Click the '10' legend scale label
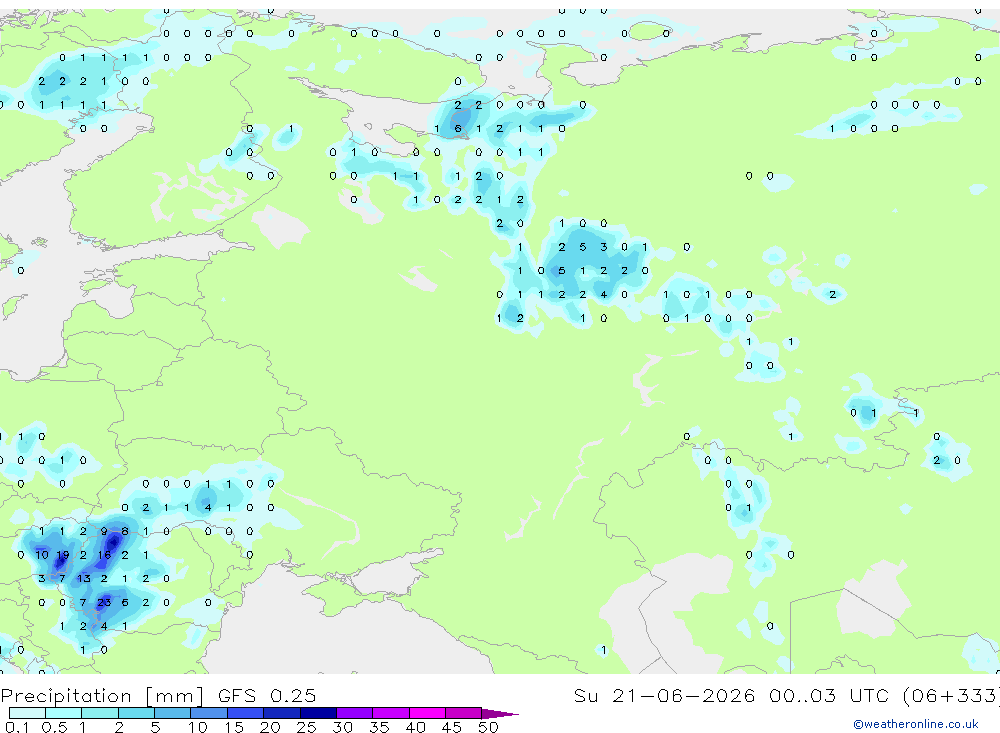 click(198, 727)
